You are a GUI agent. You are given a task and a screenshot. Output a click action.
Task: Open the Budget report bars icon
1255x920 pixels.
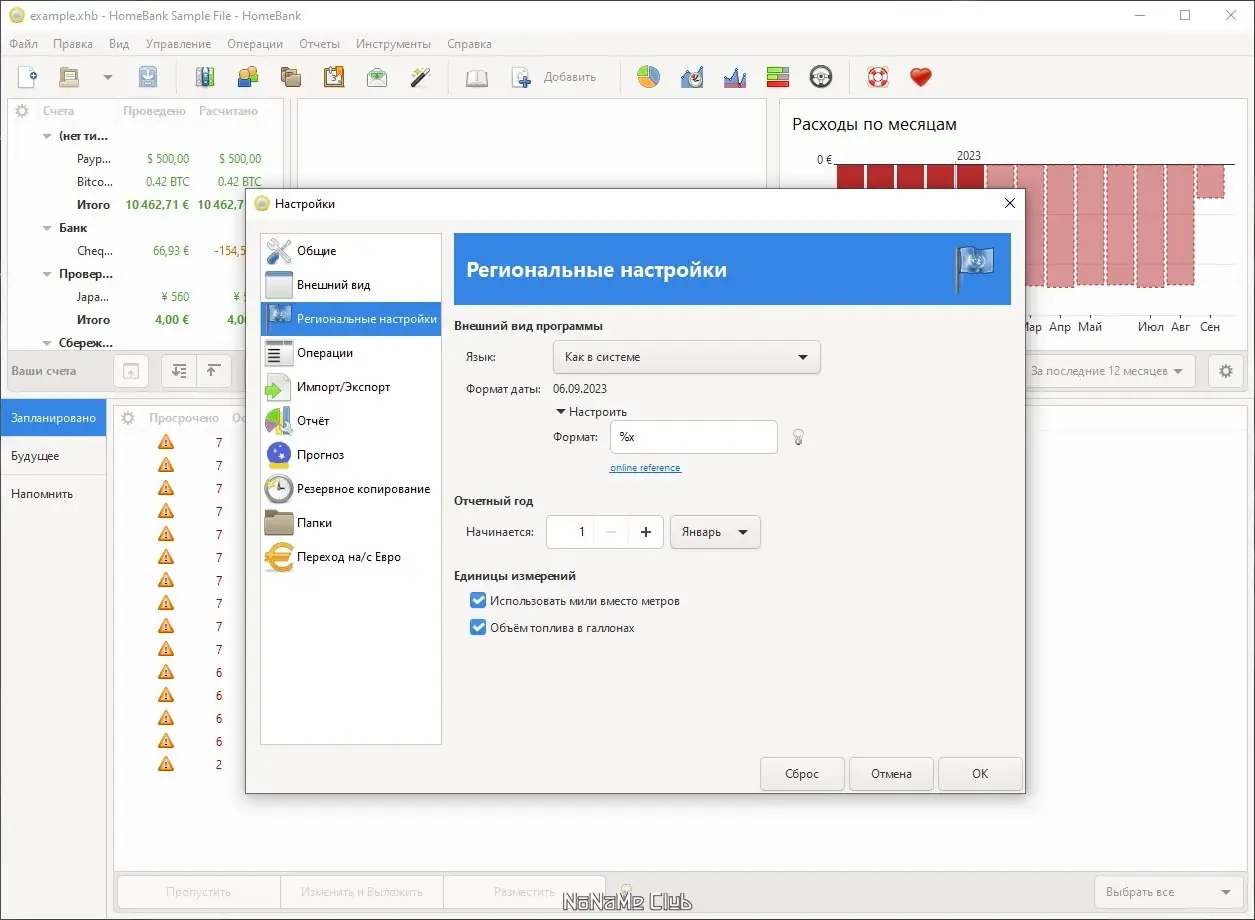[778, 77]
